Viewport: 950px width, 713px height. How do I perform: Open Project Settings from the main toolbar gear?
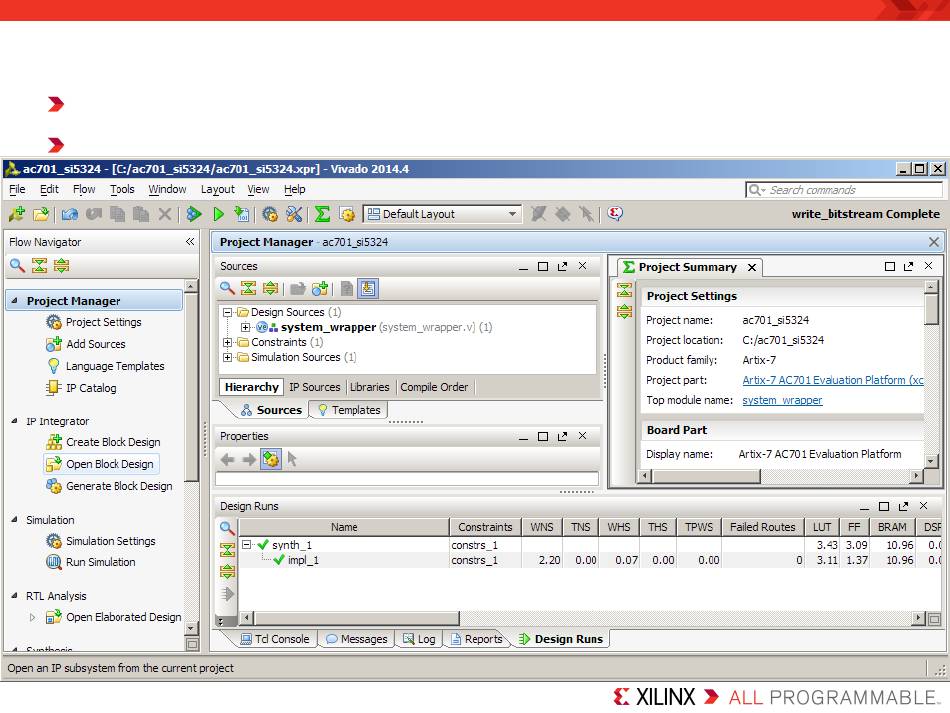pyautogui.click(x=270, y=214)
